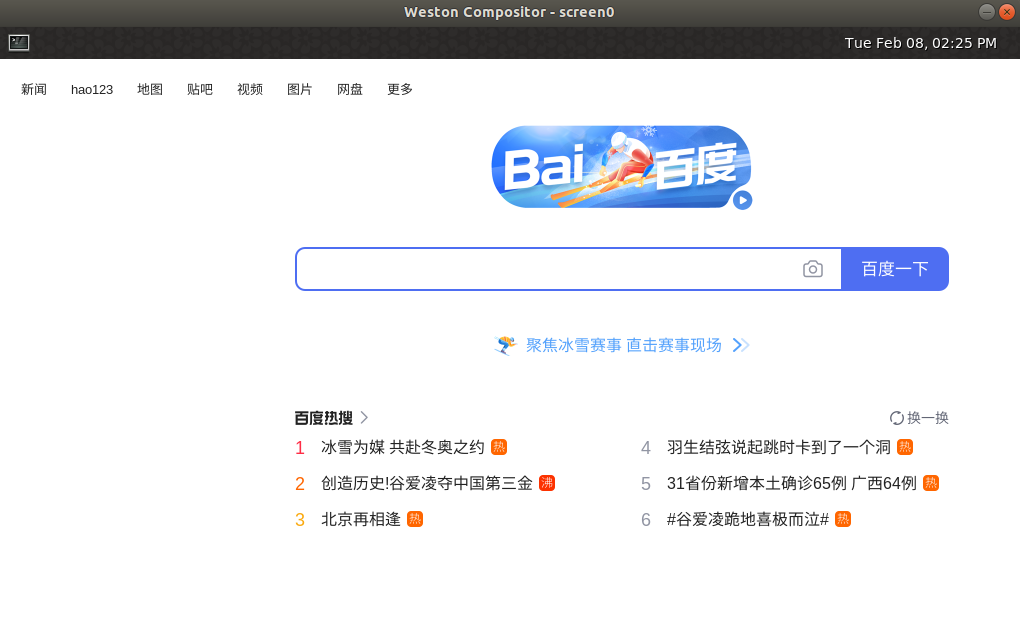Open the 视频 navigation link
Image resolution: width=1020 pixels, height=626 pixels.
pyautogui.click(x=250, y=89)
